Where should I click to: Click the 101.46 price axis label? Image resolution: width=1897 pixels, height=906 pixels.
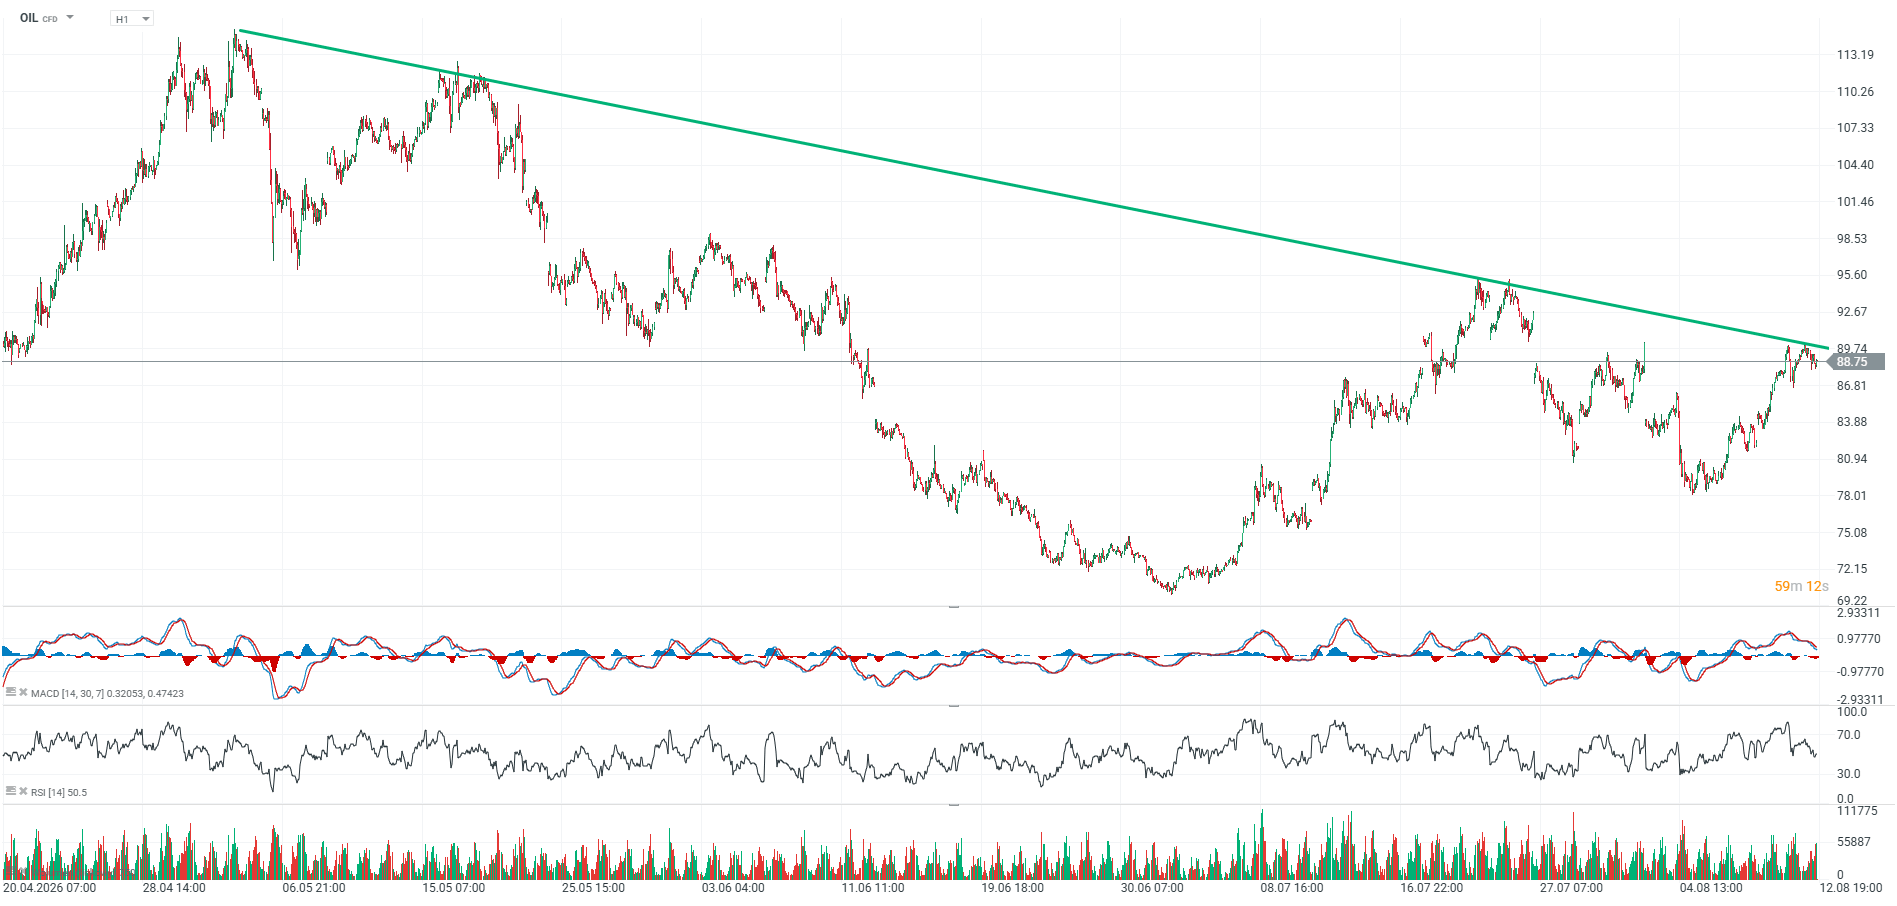tap(1855, 202)
